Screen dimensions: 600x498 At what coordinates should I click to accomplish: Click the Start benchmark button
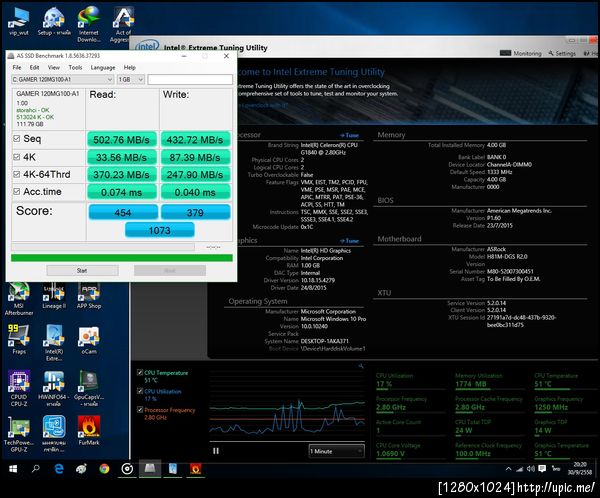coord(82,271)
